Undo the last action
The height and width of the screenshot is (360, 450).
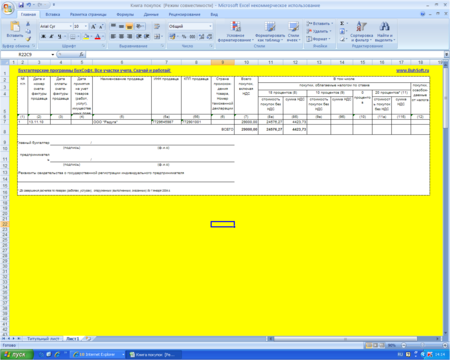(29, 5)
